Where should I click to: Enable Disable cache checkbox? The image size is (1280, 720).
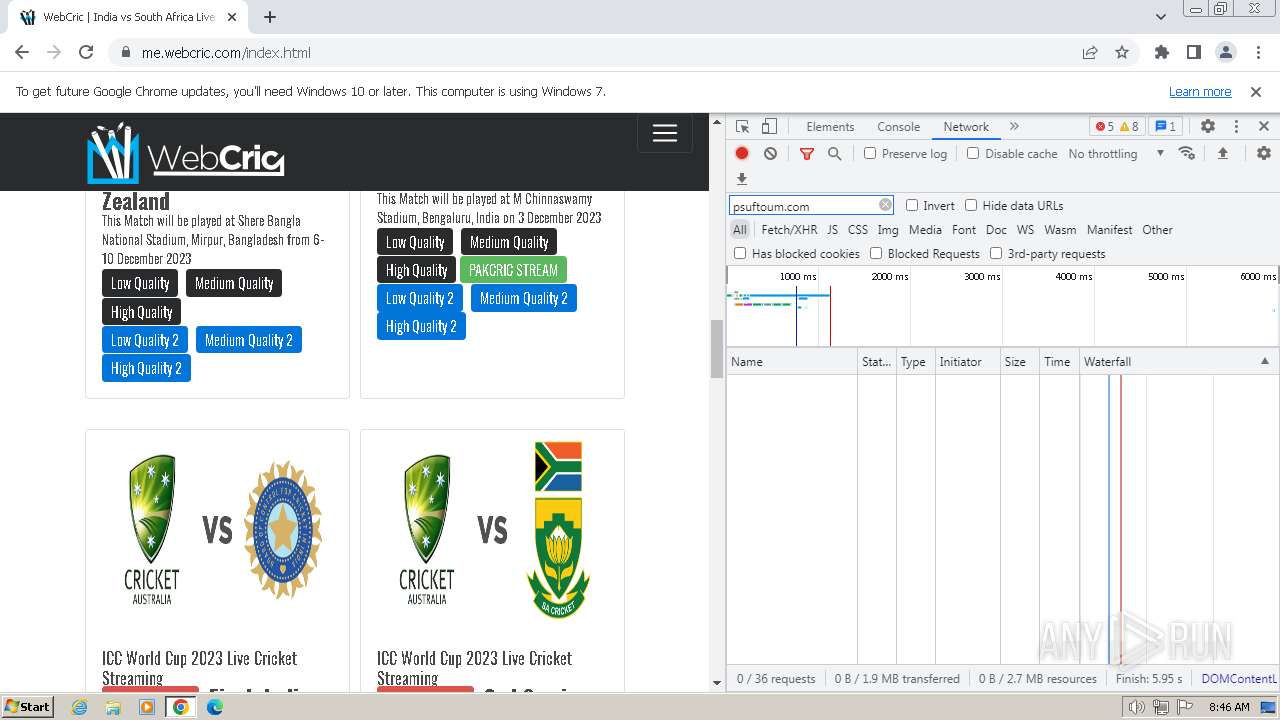(973, 153)
